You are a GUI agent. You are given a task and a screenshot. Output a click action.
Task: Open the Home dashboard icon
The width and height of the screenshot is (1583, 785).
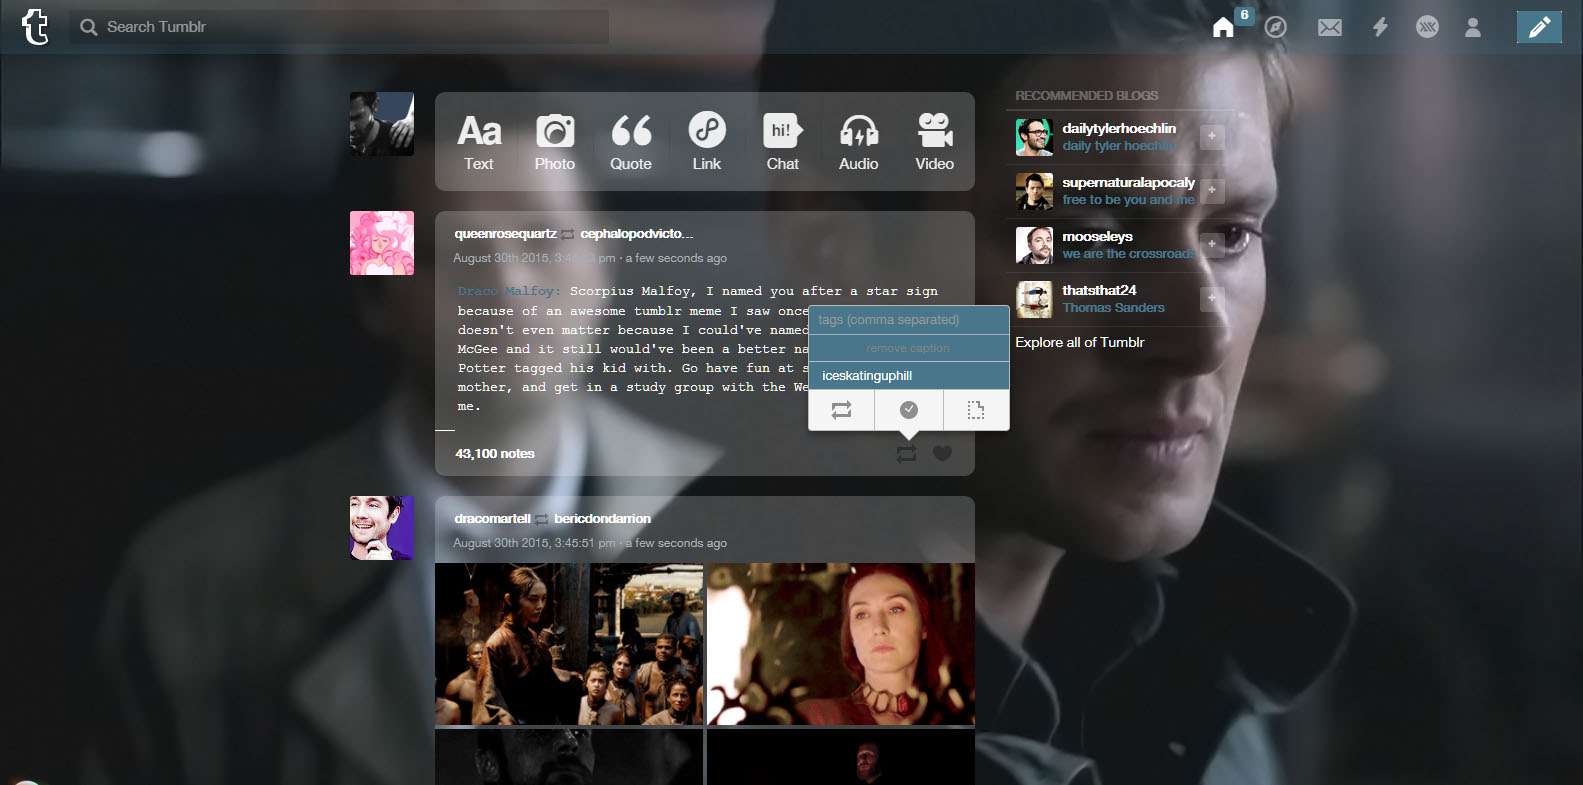(1223, 27)
